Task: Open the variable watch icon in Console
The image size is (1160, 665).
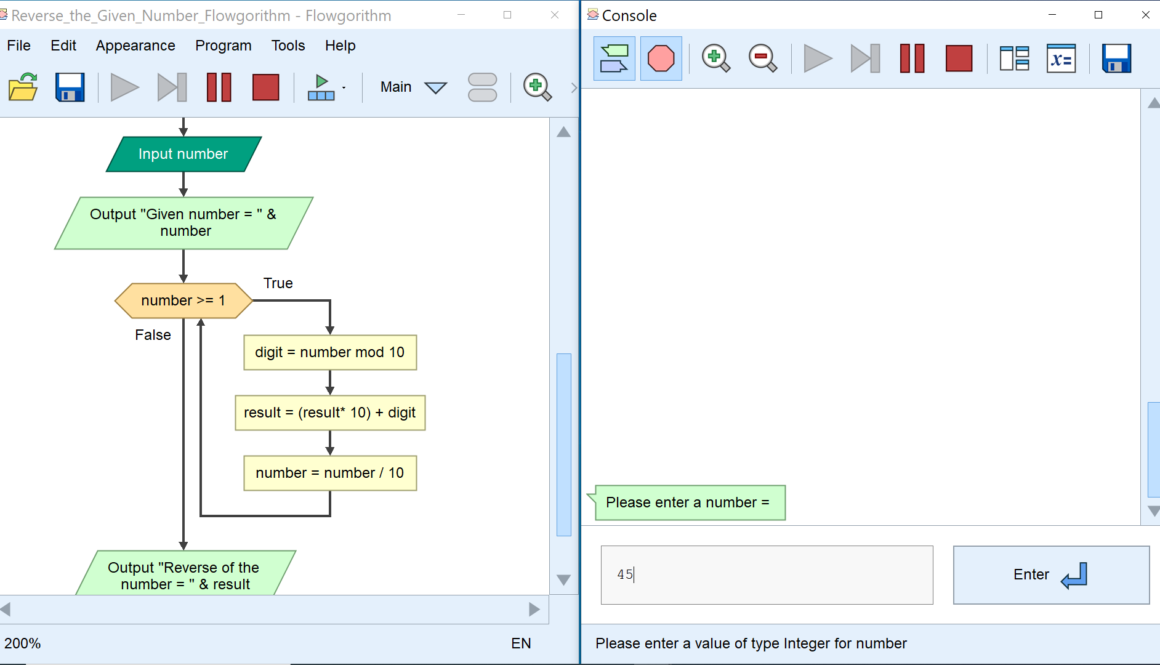Action: pos(1061,58)
